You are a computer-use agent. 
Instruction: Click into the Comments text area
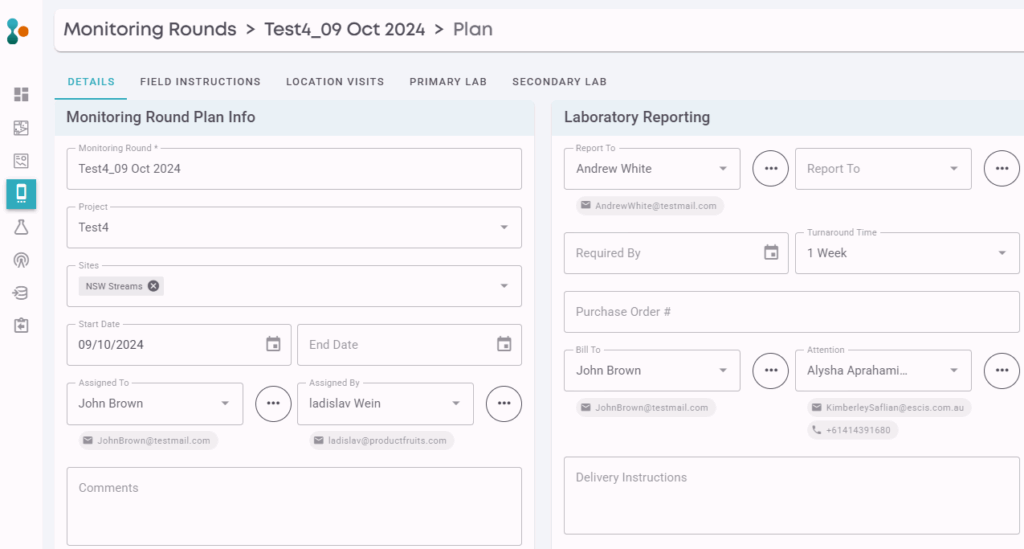click(x=294, y=505)
